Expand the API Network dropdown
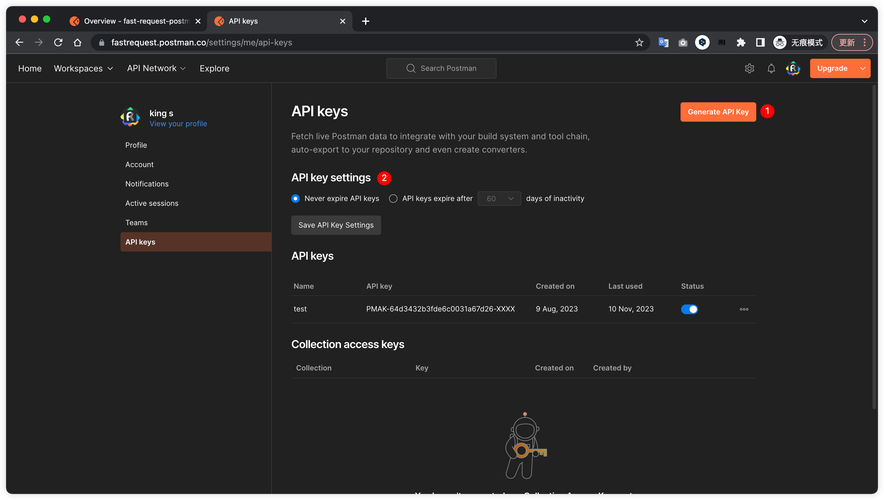884x500 pixels. pyautogui.click(x=156, y=69)
